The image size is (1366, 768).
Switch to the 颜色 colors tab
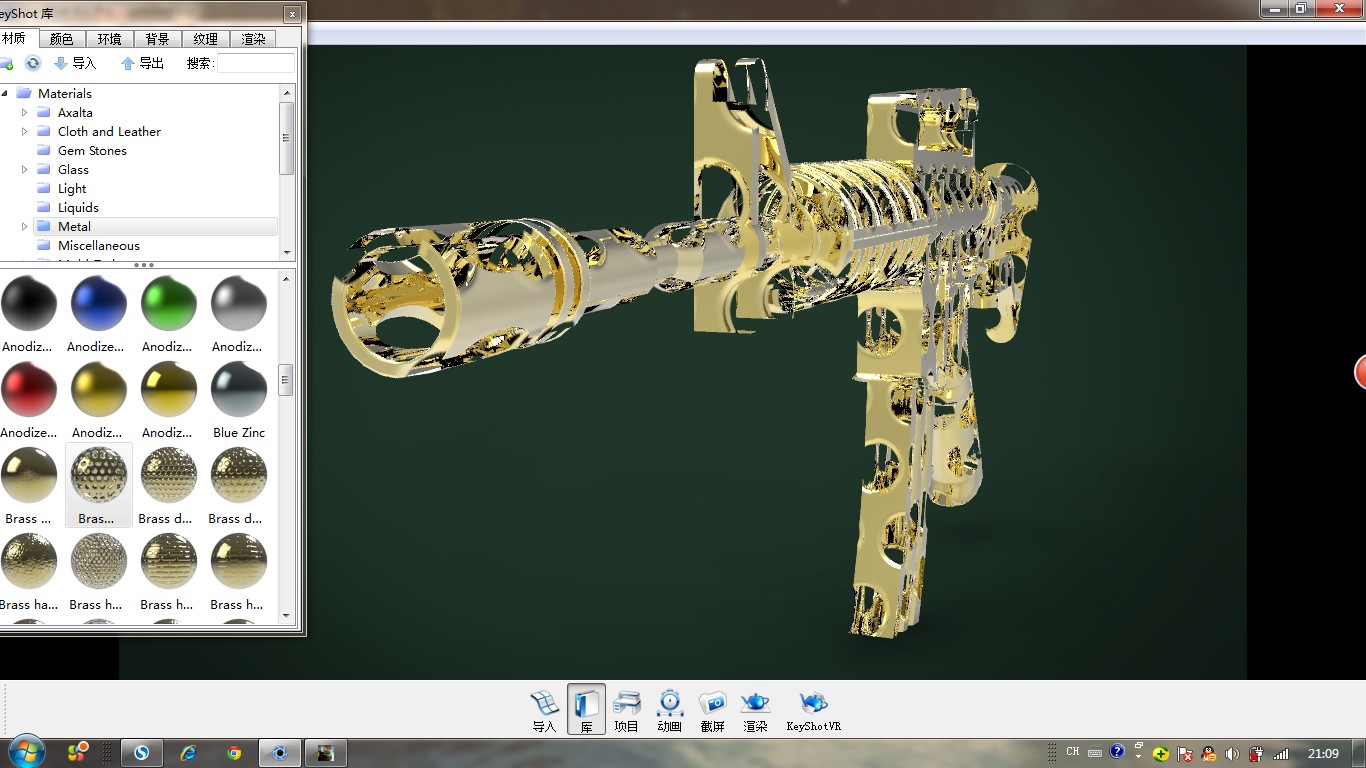(62, 39)
